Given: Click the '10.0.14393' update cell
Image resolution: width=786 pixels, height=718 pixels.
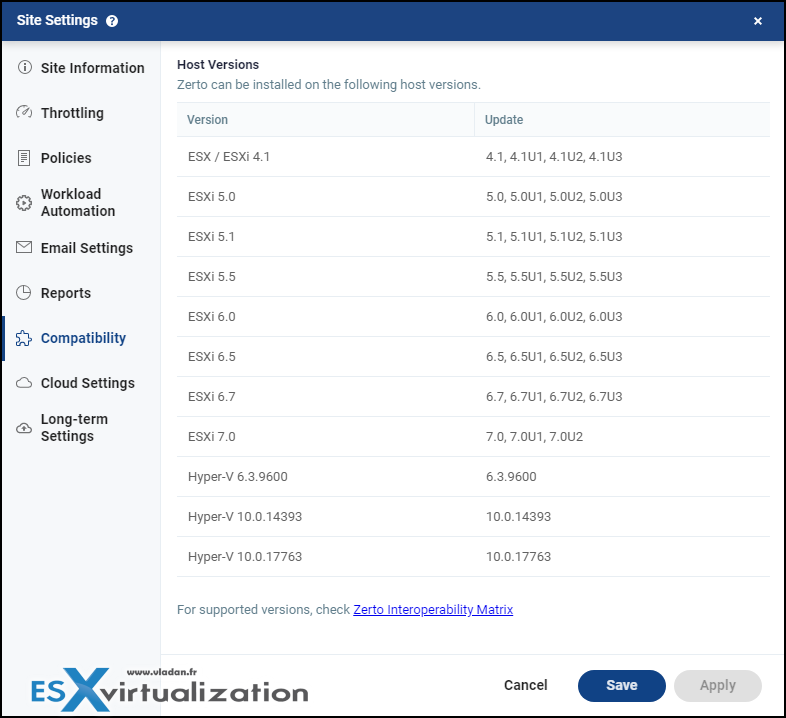Looking at the screenshot, I should pos(622,517).
